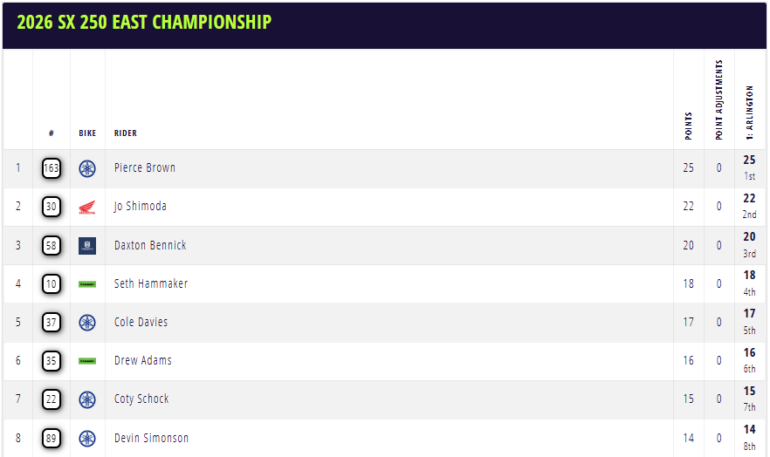Click Drew Adams' Kawasaki bike logo
Viewport: 770px width, 457px height.
tap(87, 361)
